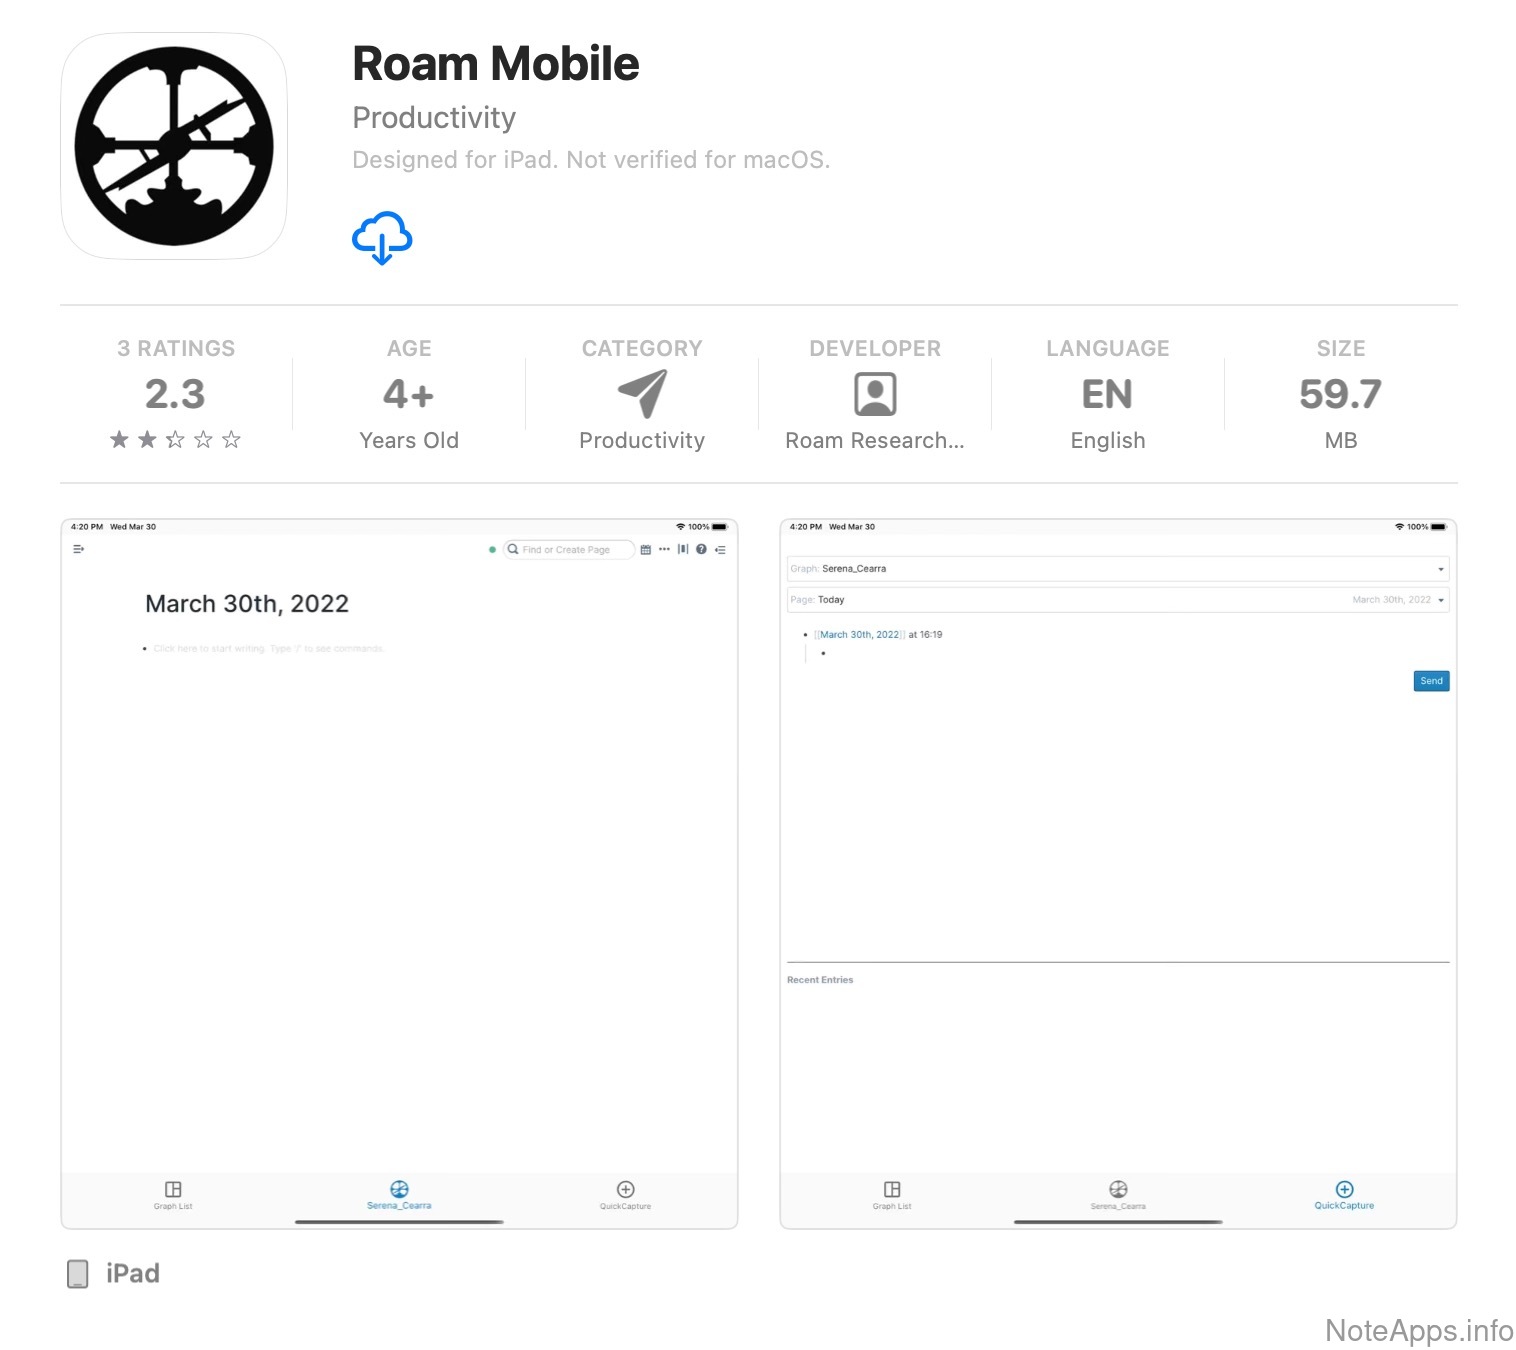The image size is (1516, 1350).
Task: Click the March 30th, 2022 page link
Action: click(860, 635)
